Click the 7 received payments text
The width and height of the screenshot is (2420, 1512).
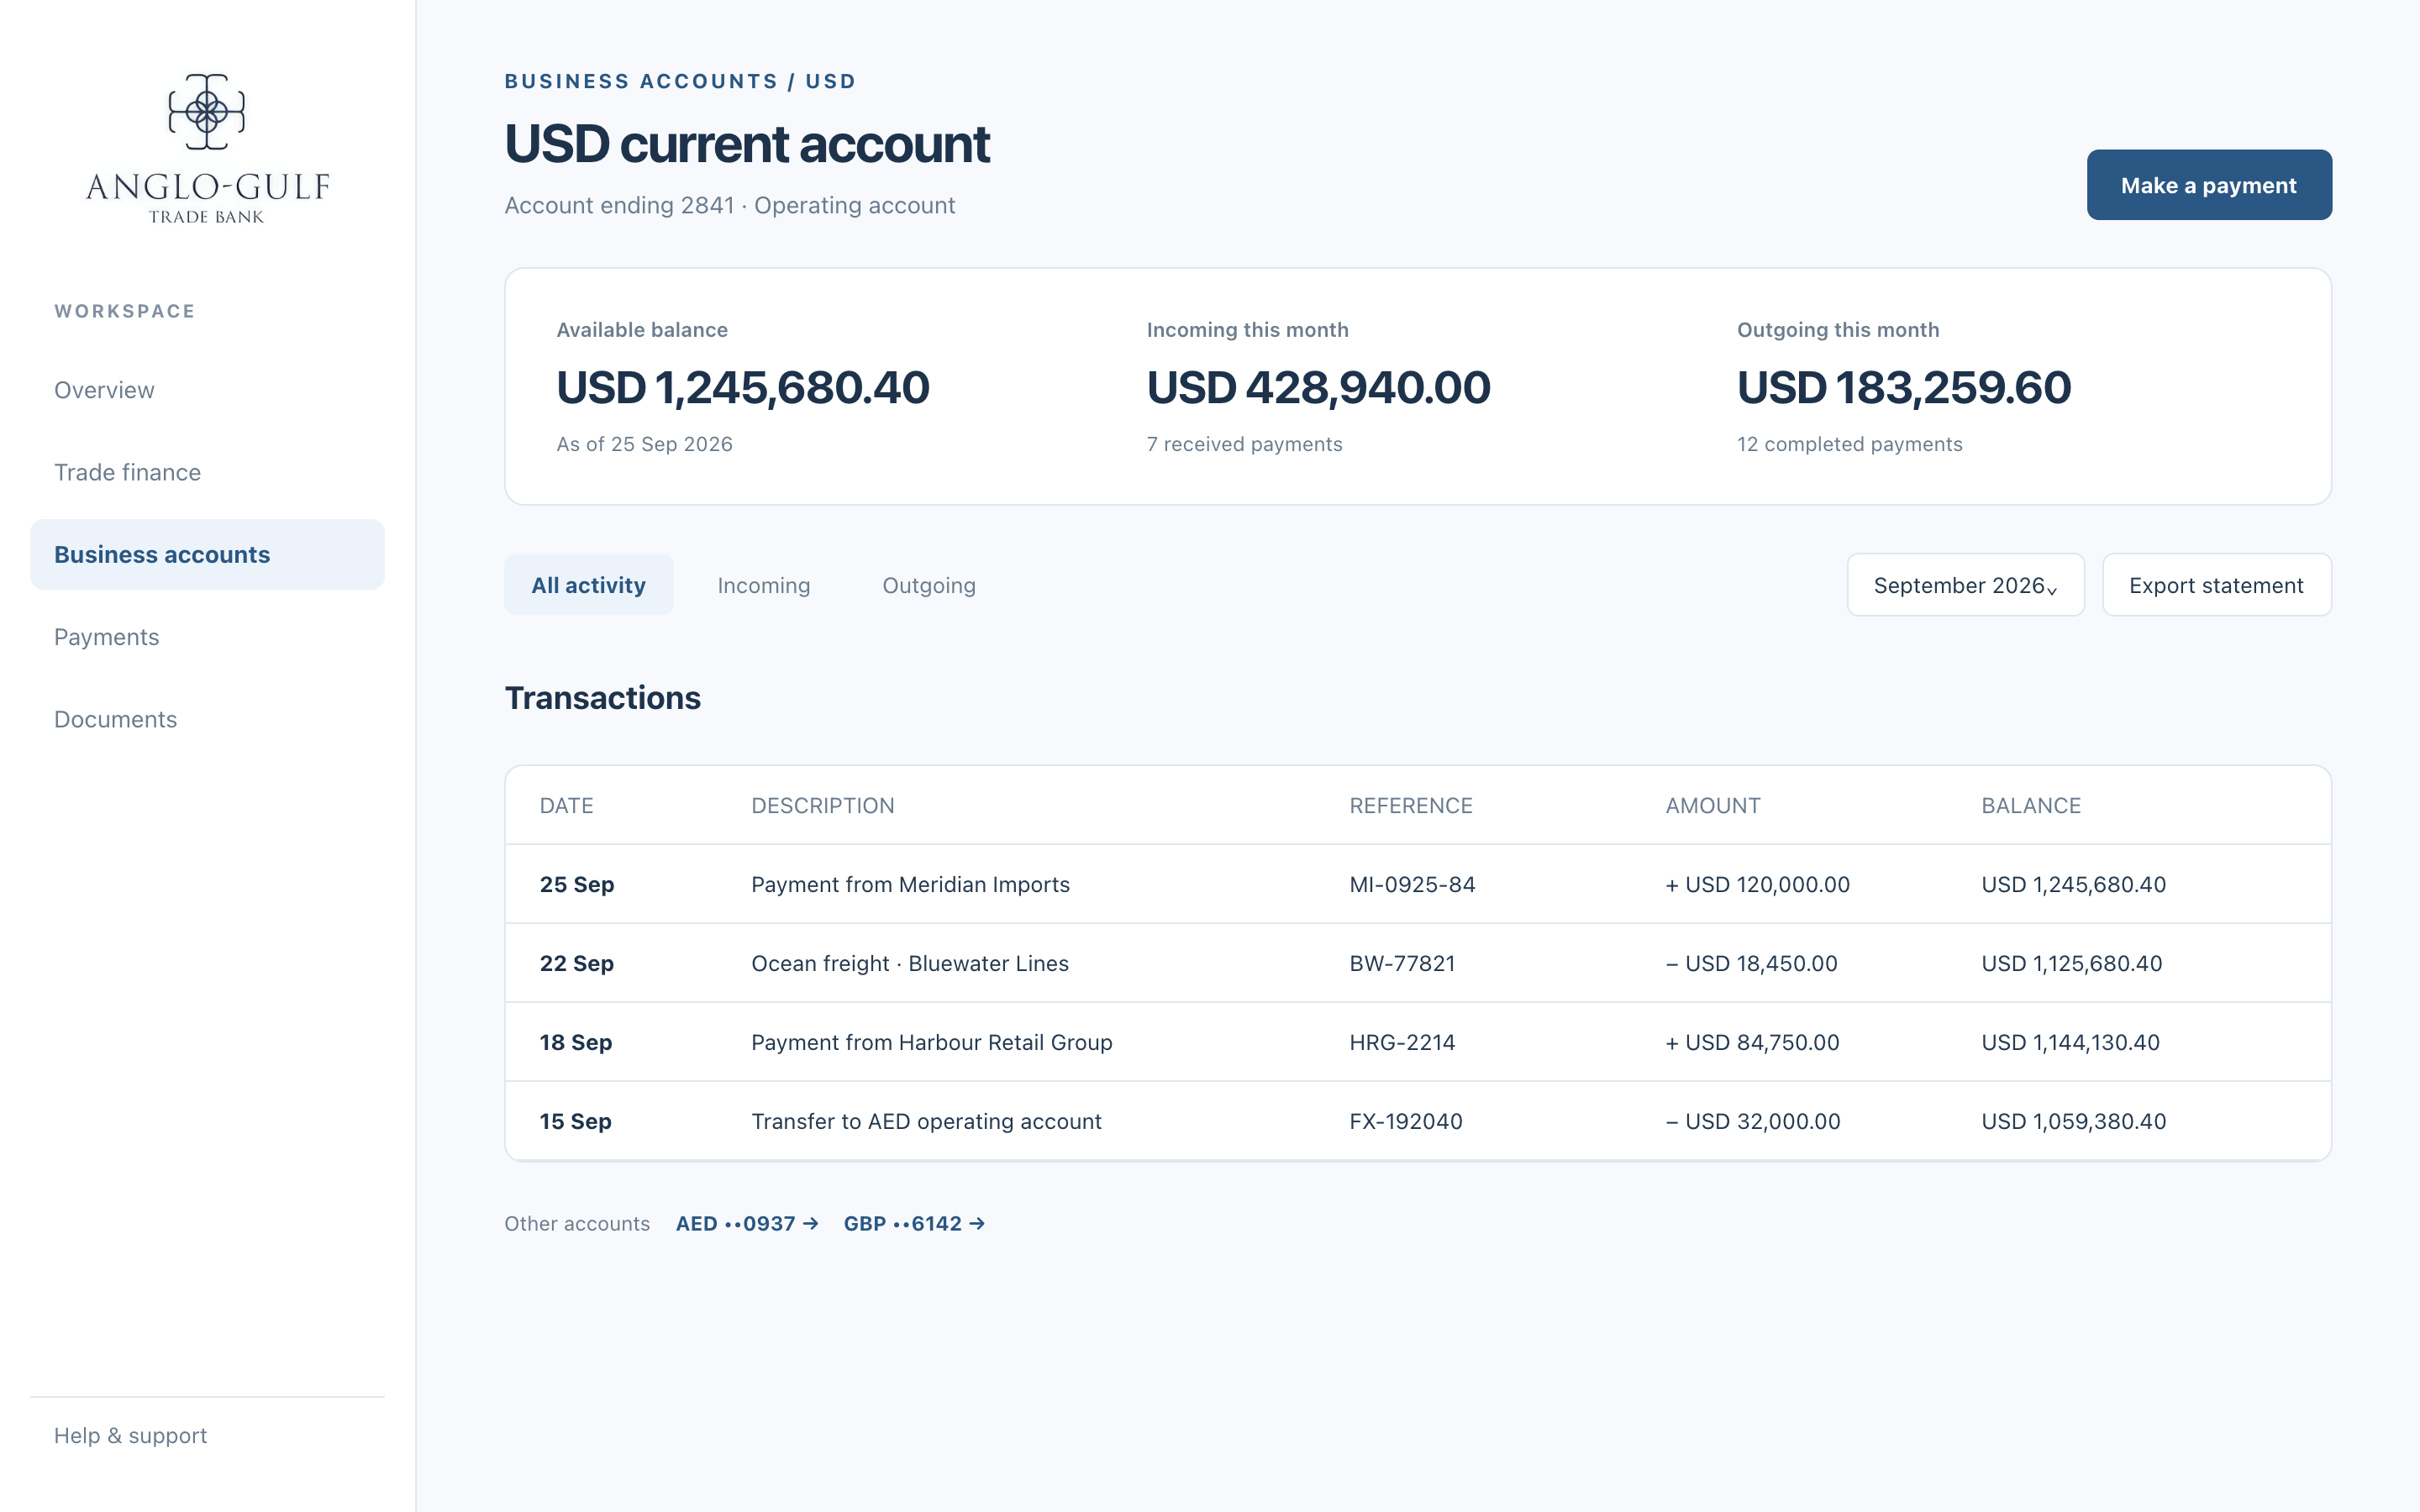click(x=1244, y=444)
